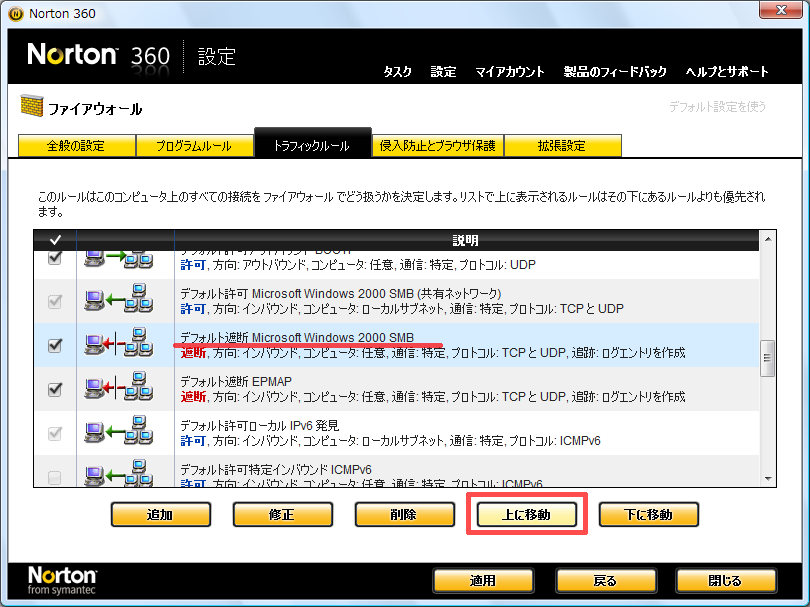Toggle the select-all checkbox in list header
Image resolution: width=810 pixels, height=607 pixels.
pyautogui.click(x=55, y=241)
